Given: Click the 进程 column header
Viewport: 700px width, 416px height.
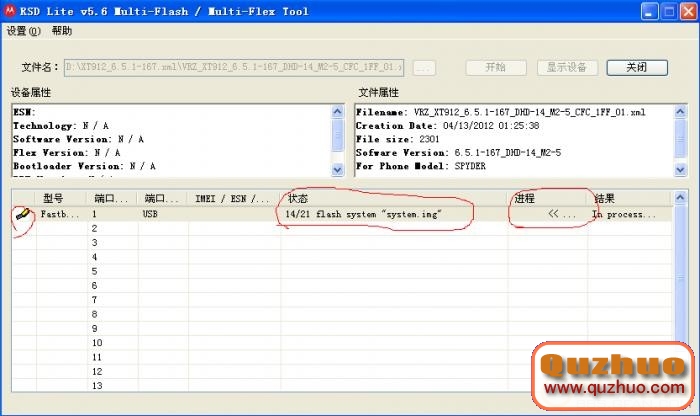Looking at the screenshot, I should click(547, 198).
